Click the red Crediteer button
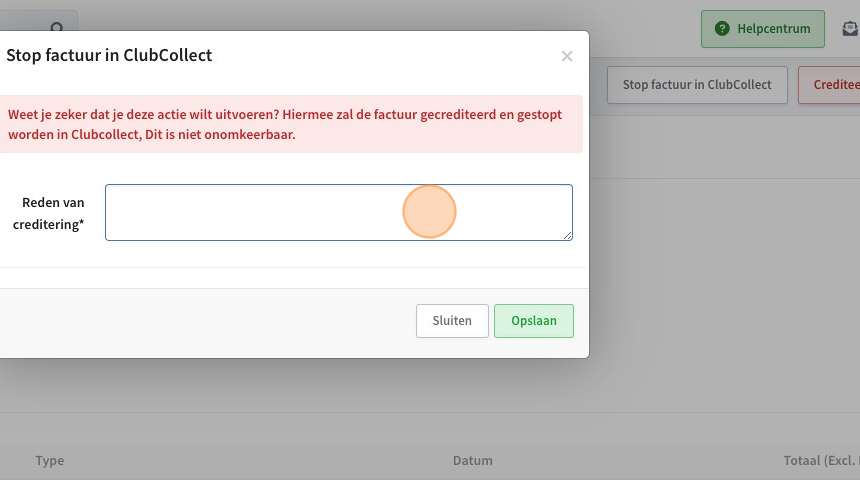 click(x=829, y=85)
